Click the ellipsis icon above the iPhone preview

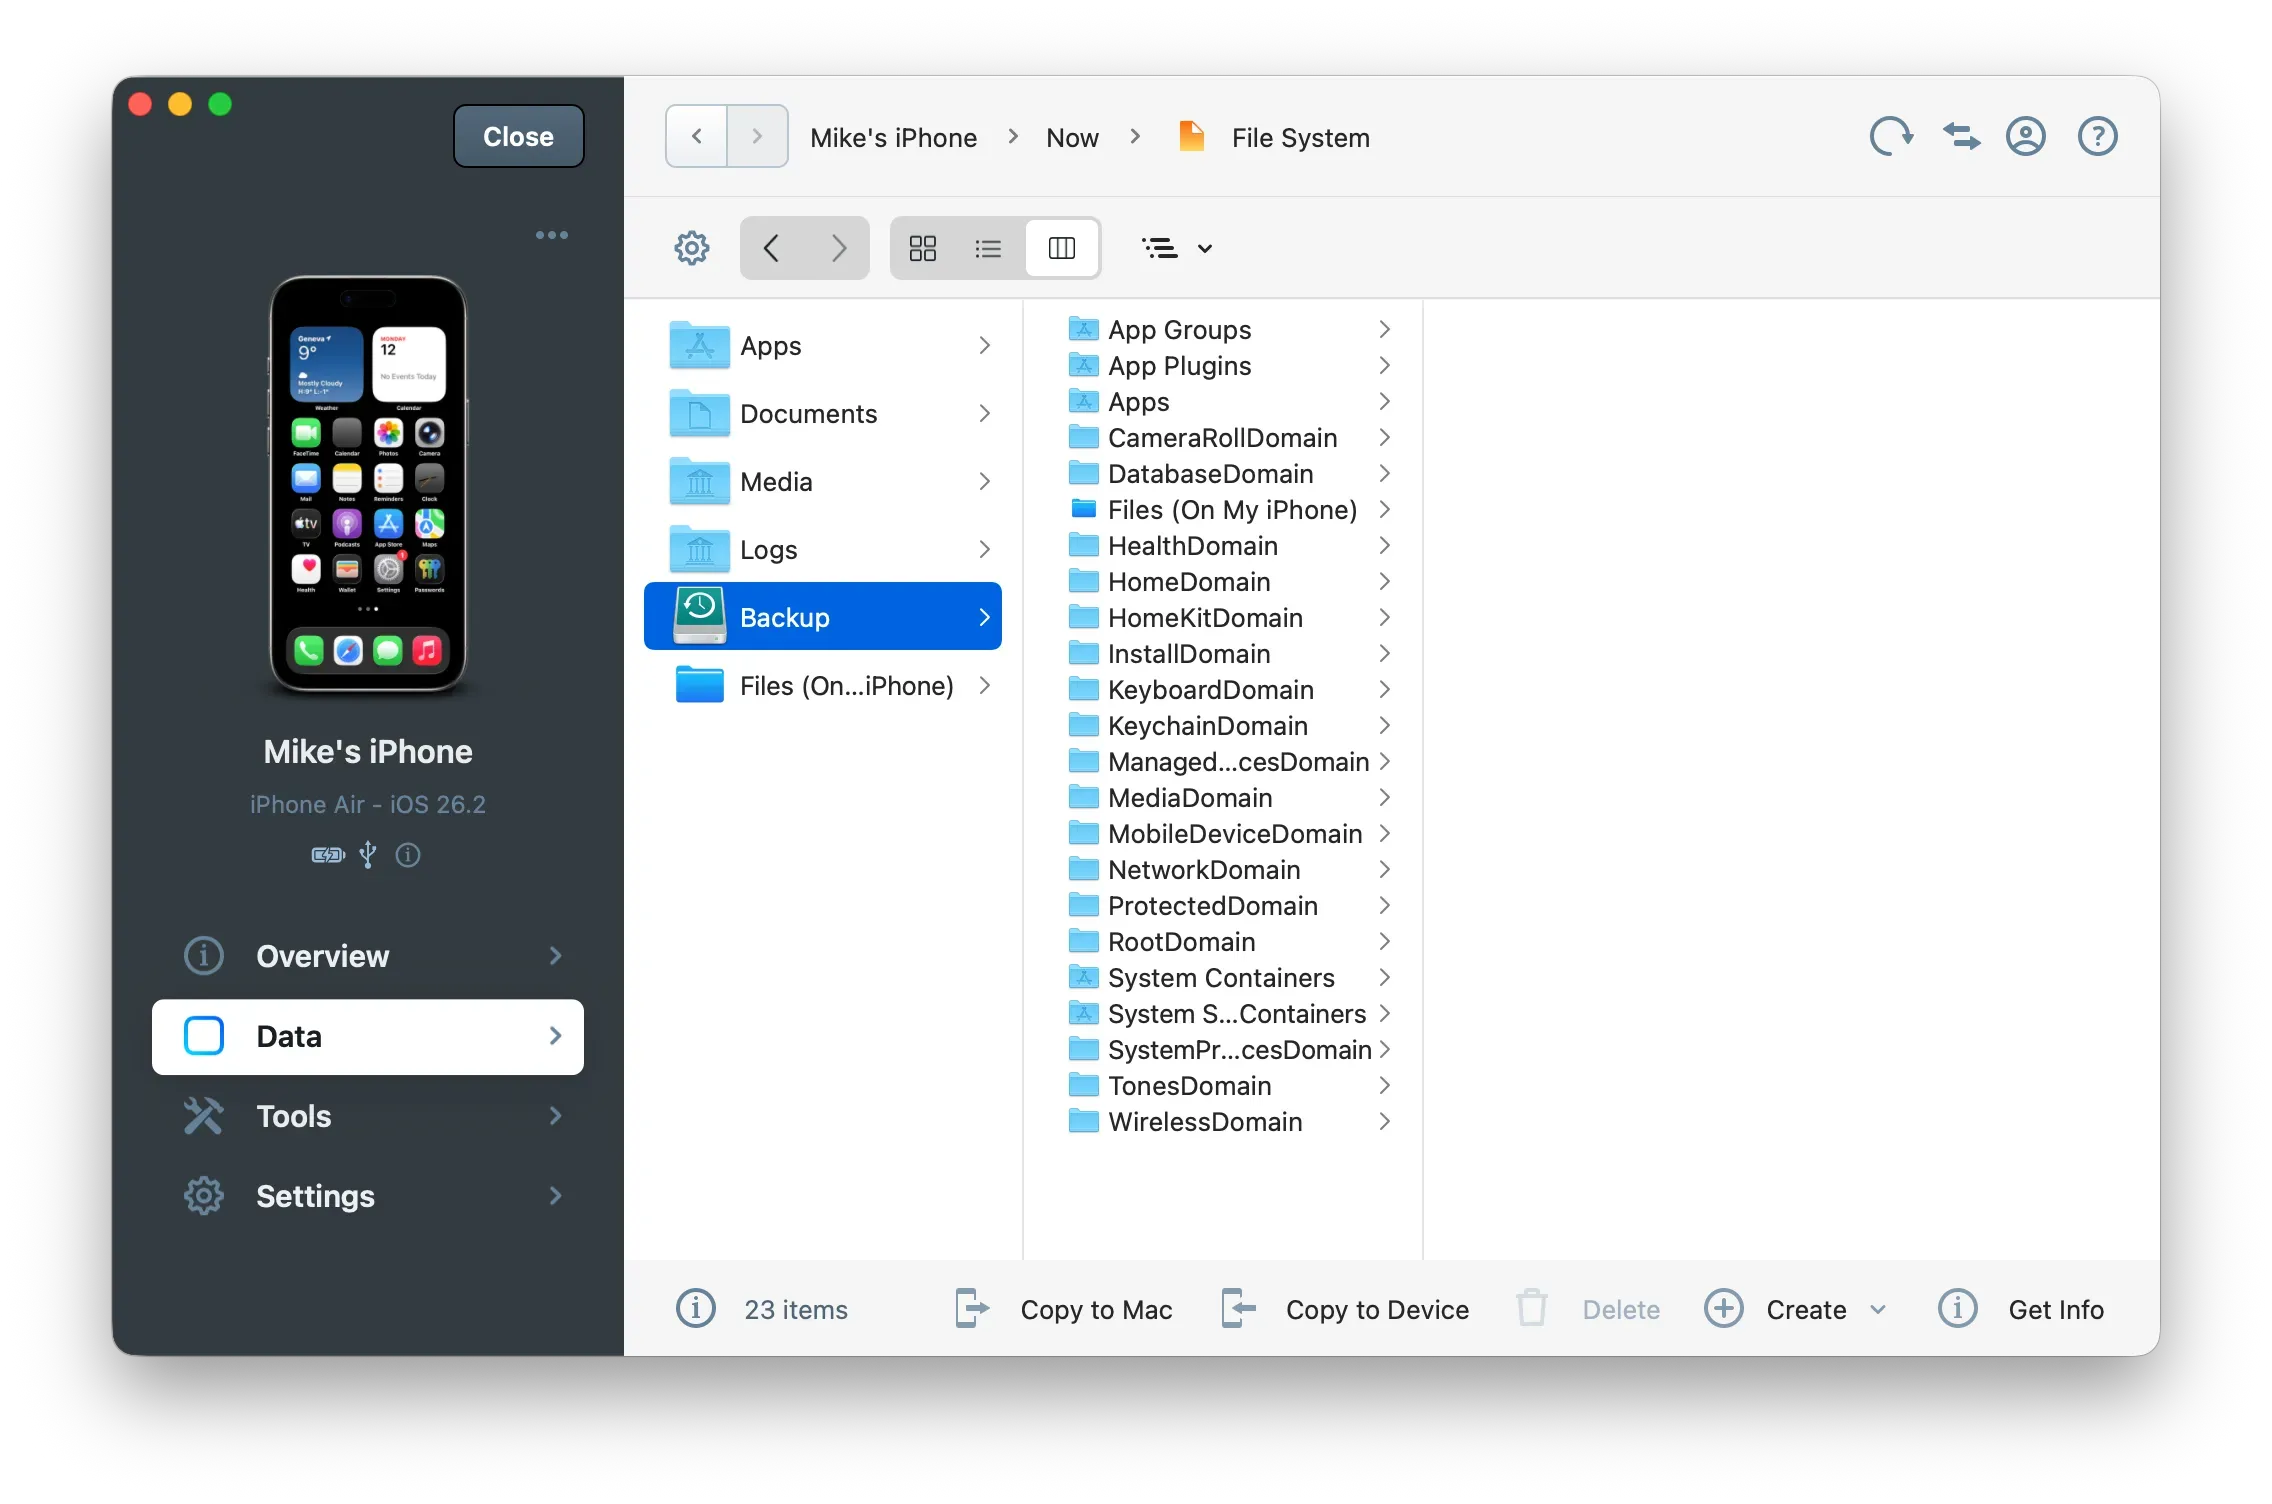tap(552, 234)
